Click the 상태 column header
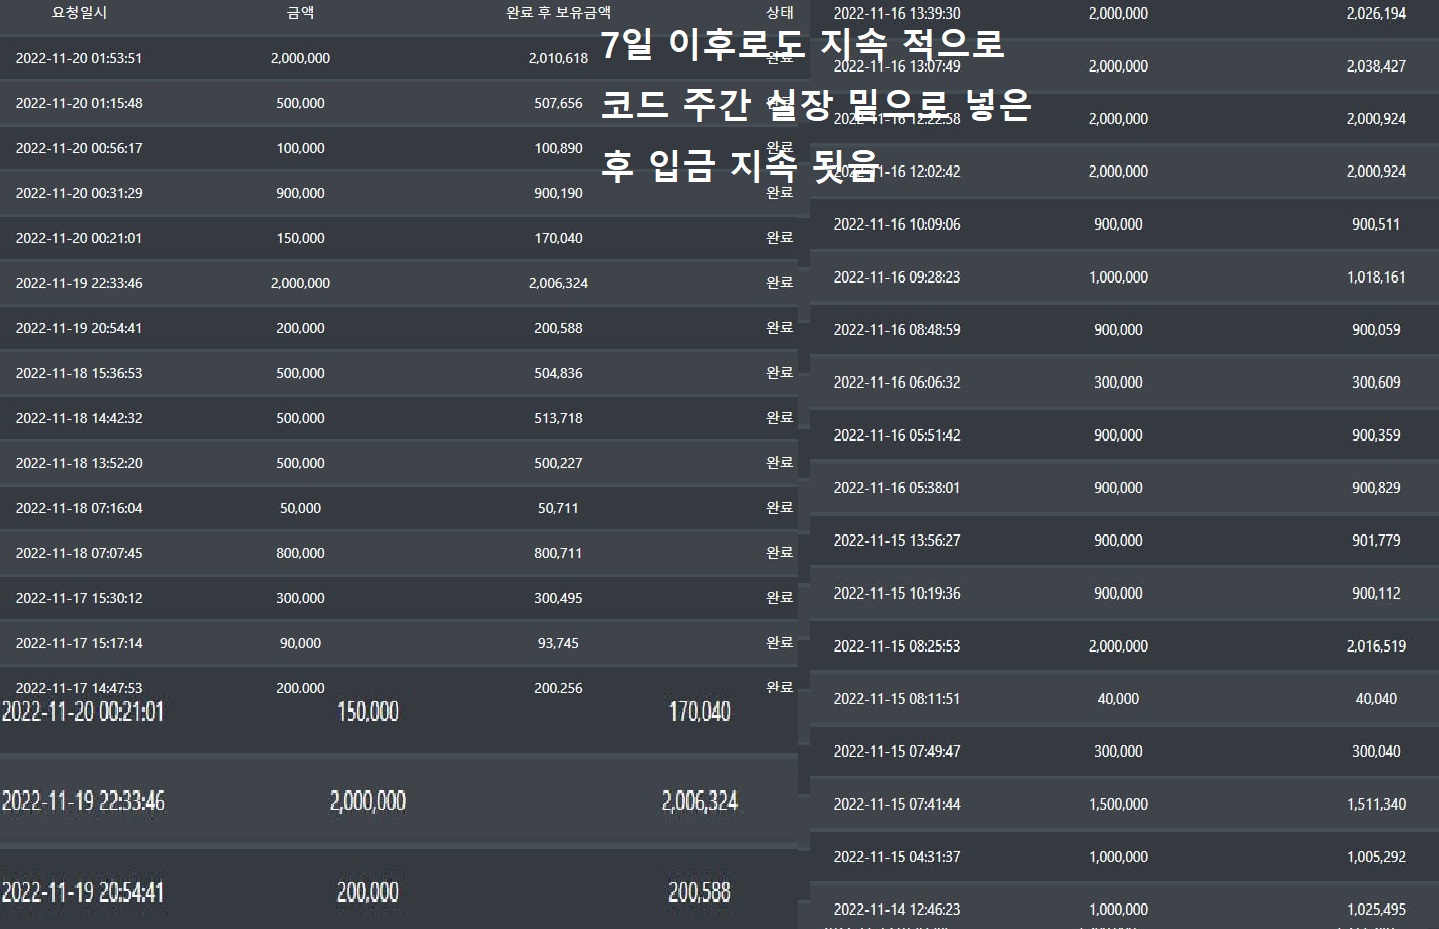 (779, 13)
